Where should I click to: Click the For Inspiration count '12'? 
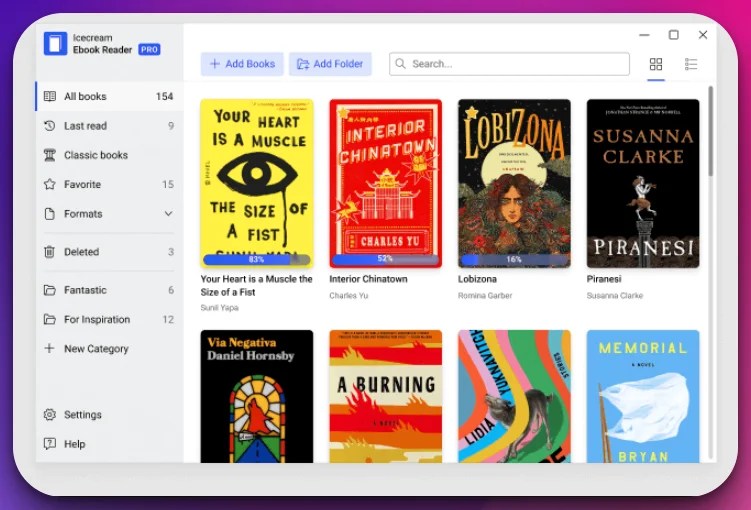pos(168,319)
